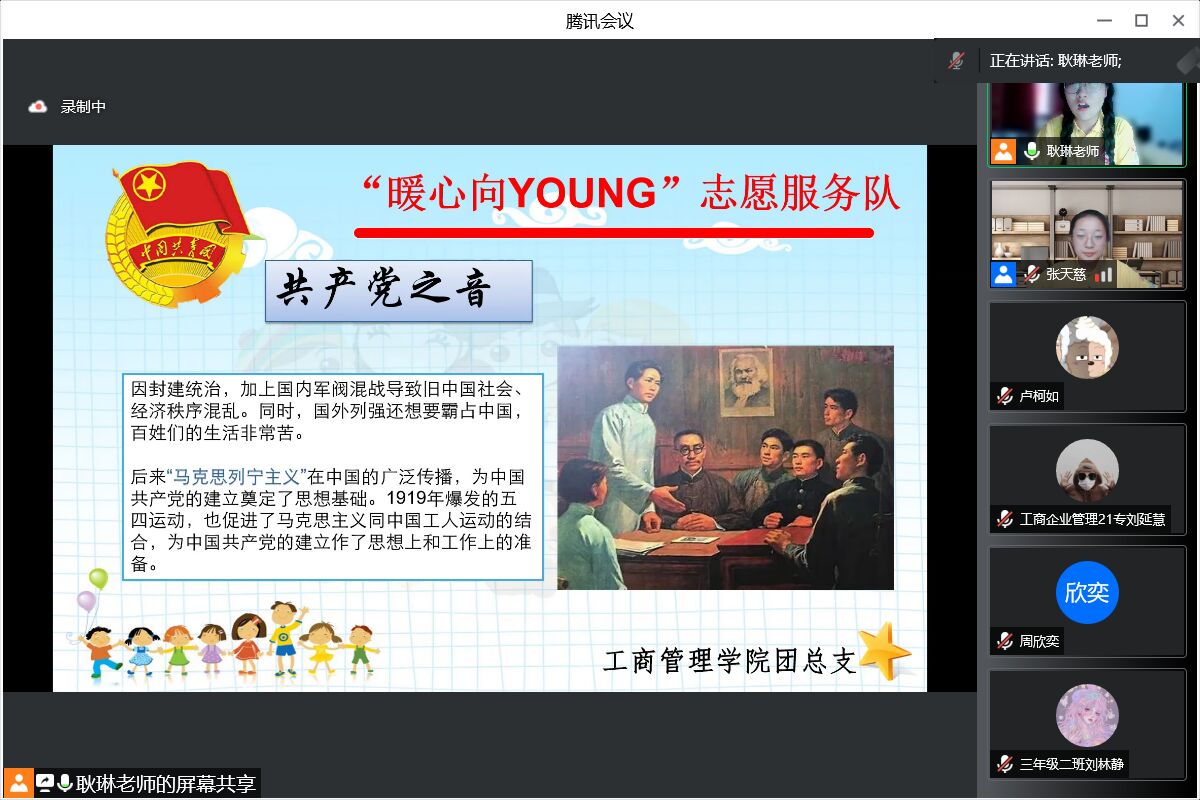
Task: Click 卢柯如's cartoon avatar
Action: [1087, 347]
